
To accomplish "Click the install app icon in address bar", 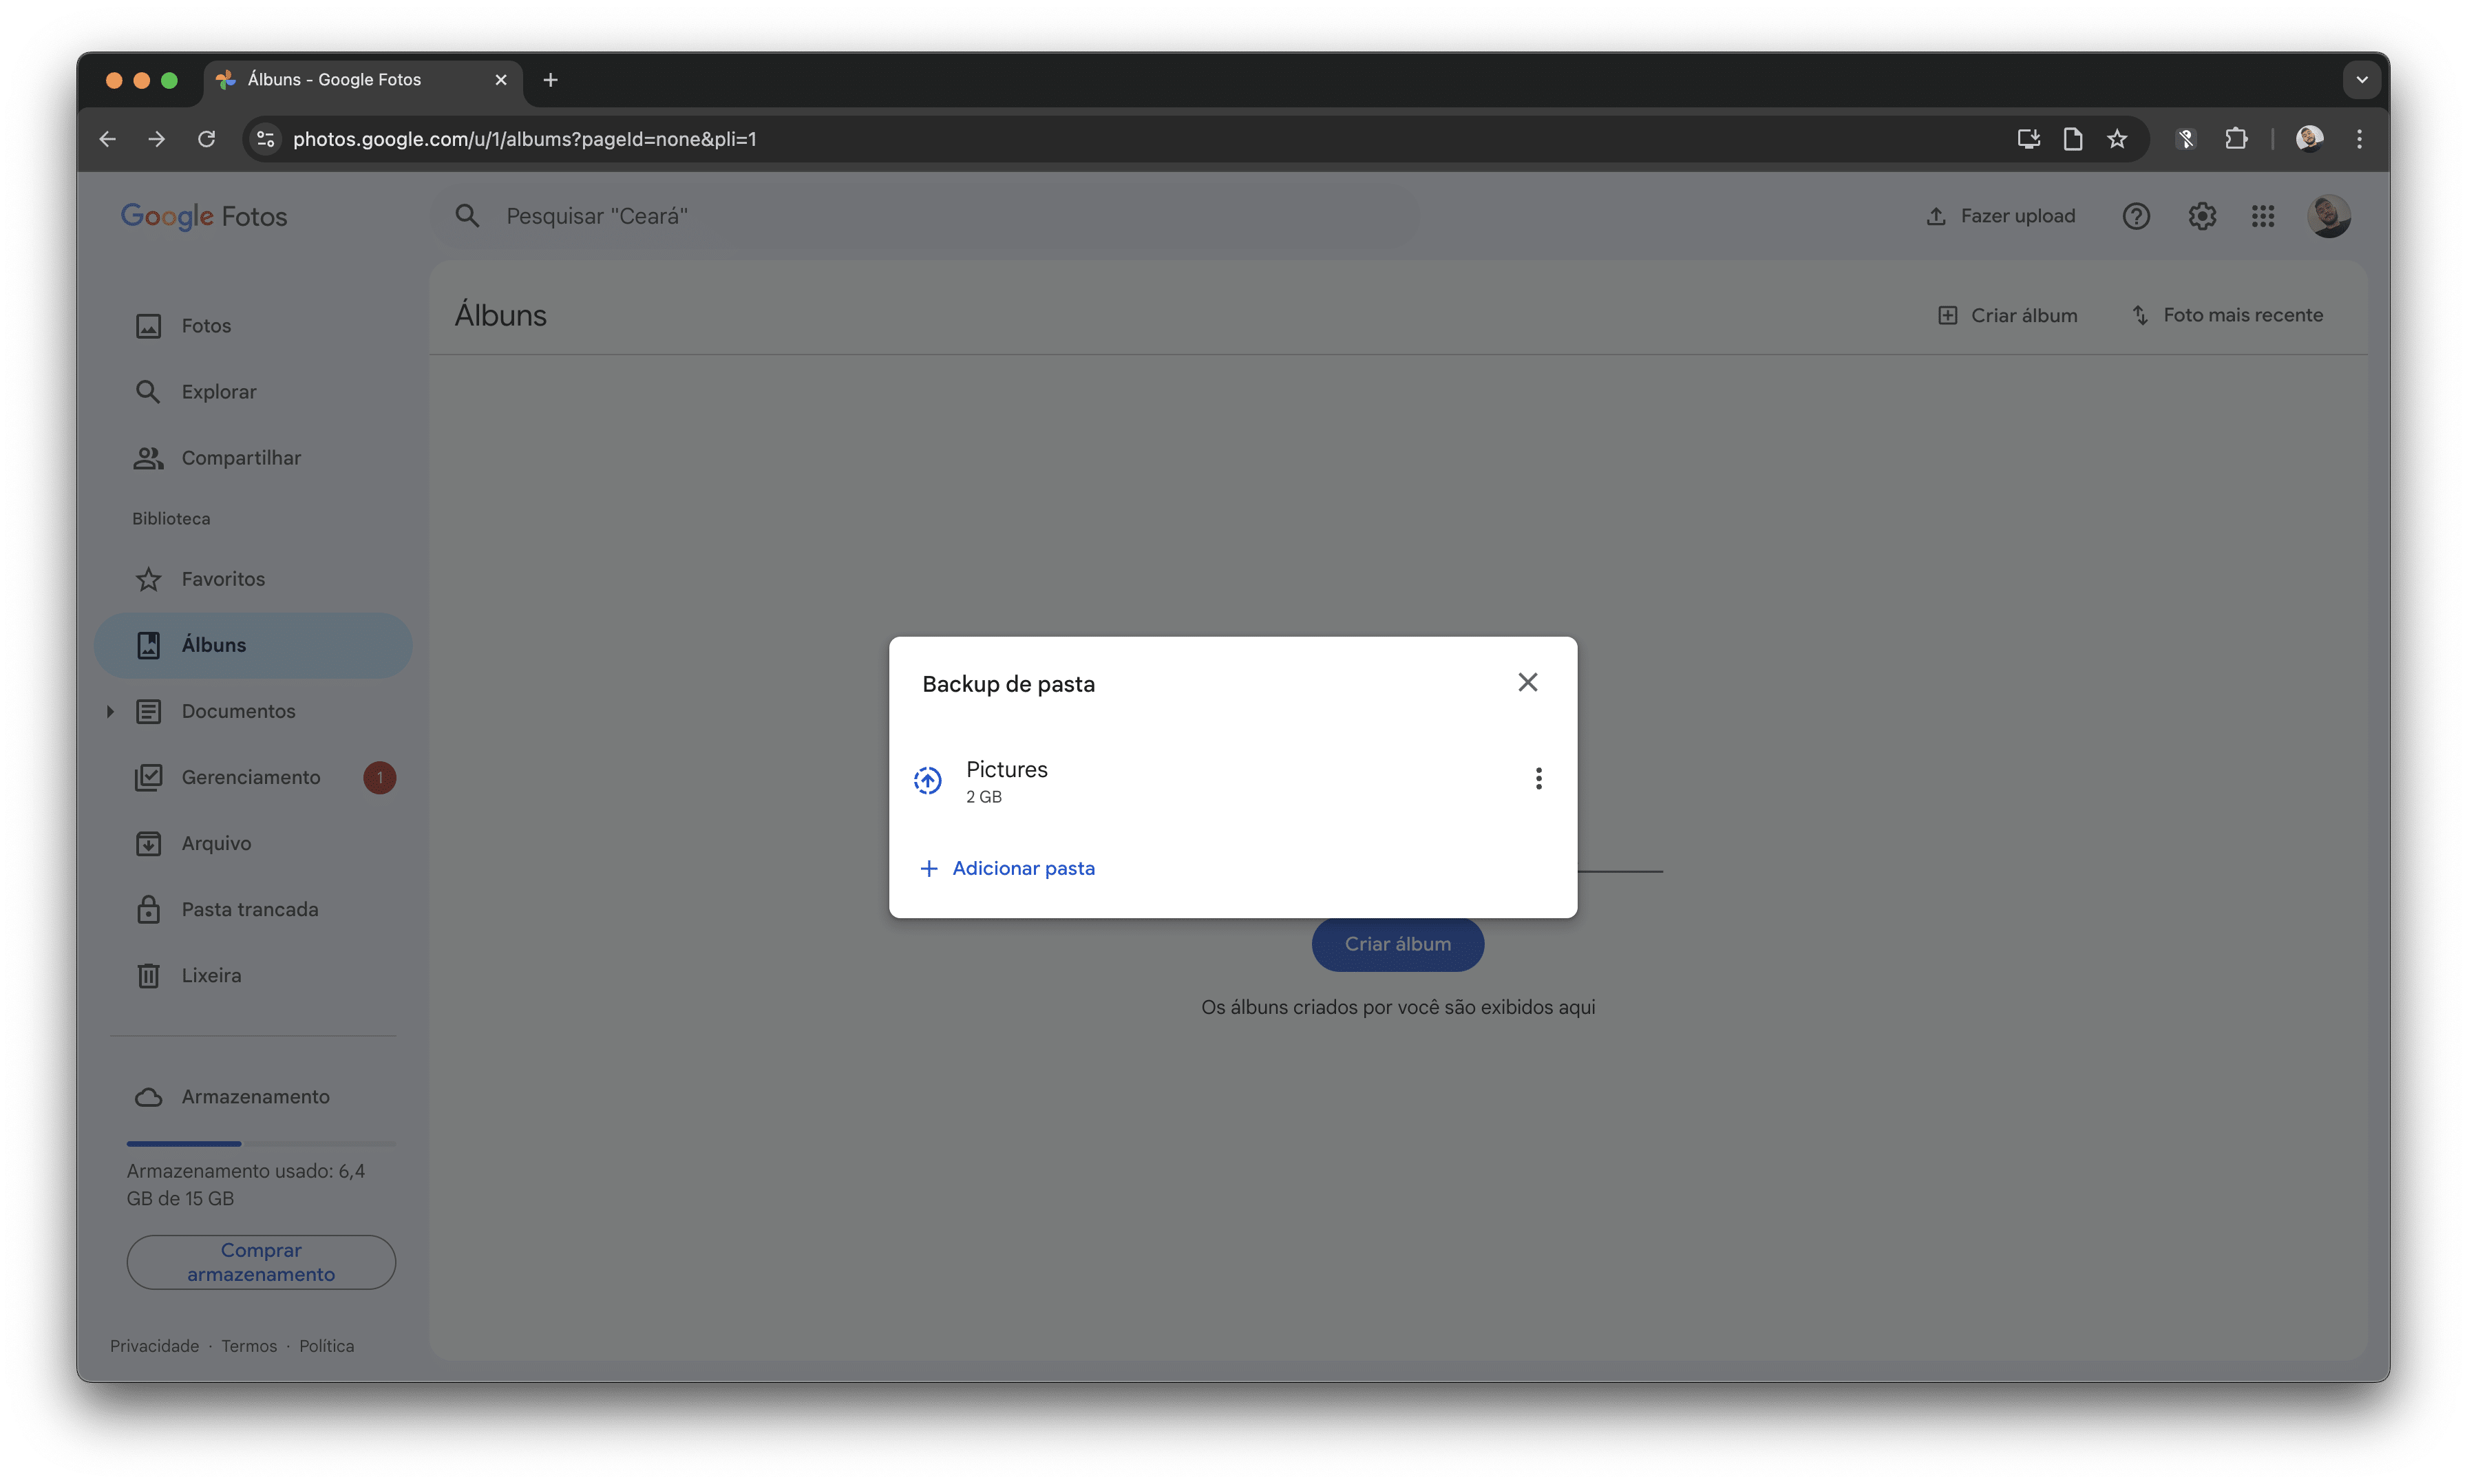I will [x=2028, y=139].
